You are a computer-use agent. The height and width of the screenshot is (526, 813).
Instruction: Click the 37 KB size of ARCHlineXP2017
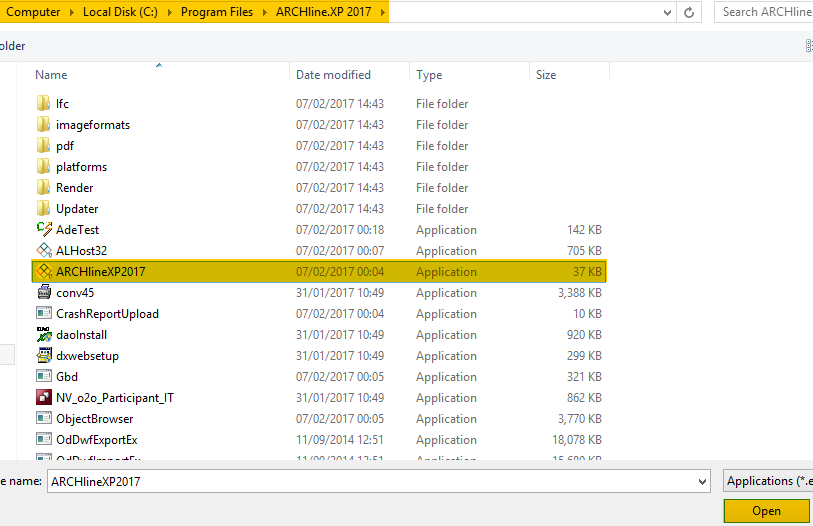coord(587,272)
